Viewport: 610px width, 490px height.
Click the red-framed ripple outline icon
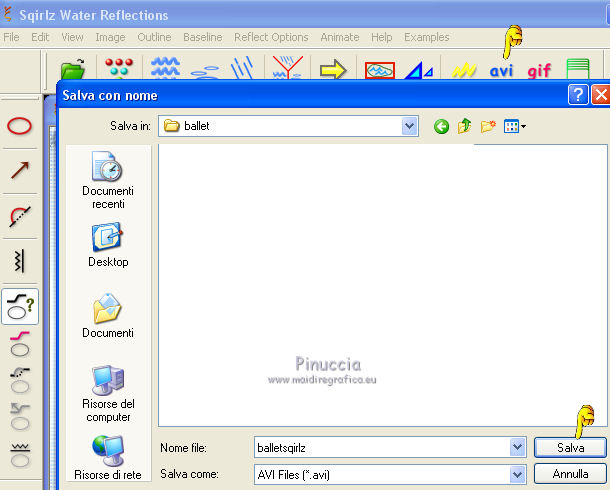(x=380, y=70)
